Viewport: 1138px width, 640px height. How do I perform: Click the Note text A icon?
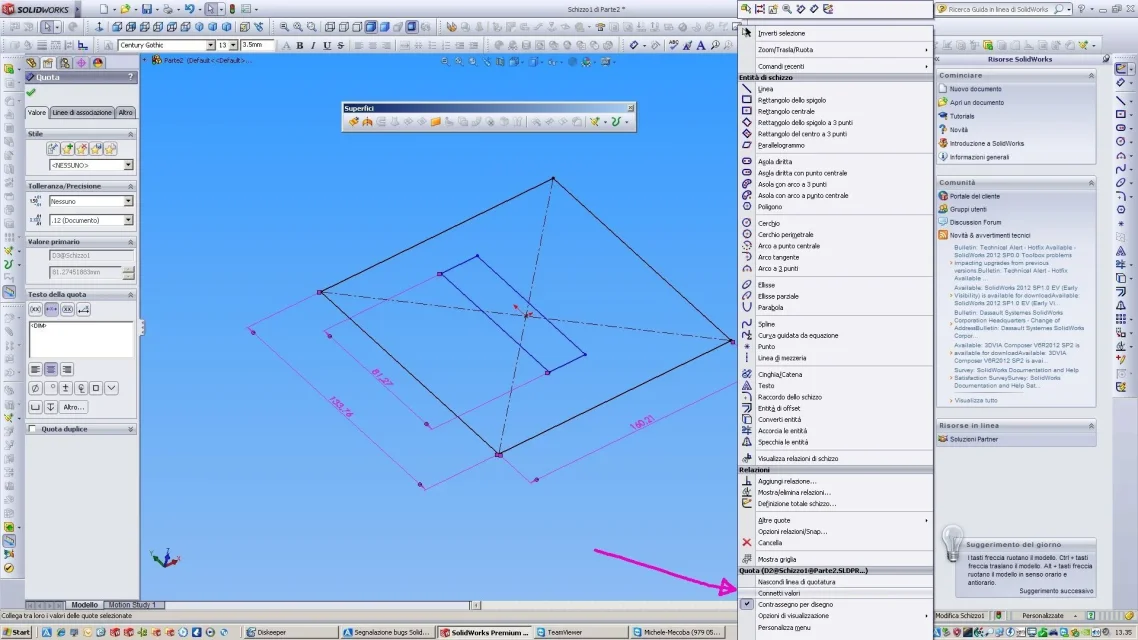[x=701, y=45]
